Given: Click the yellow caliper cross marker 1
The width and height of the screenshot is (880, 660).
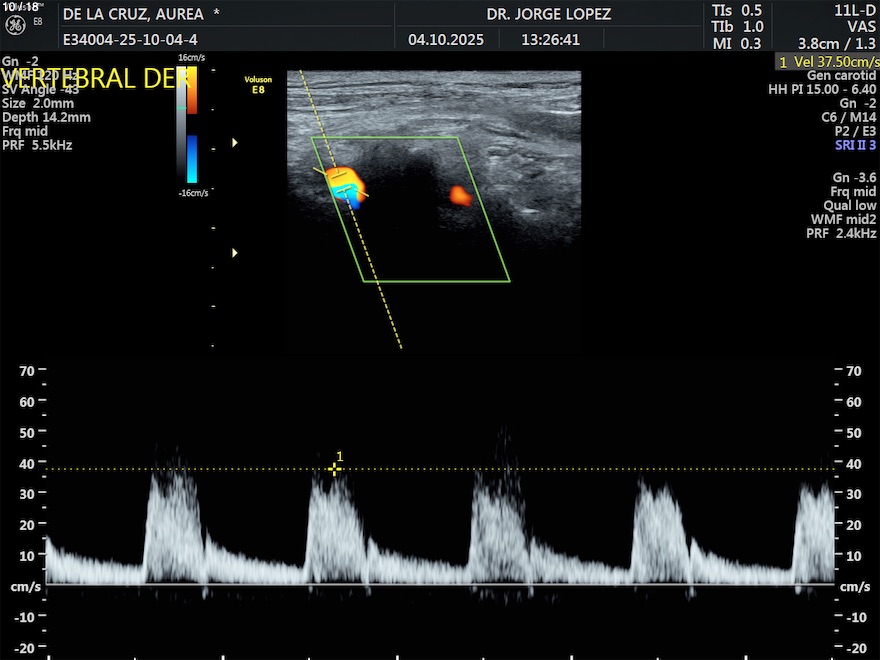Looking at the screenshot, I should [334, 469].
